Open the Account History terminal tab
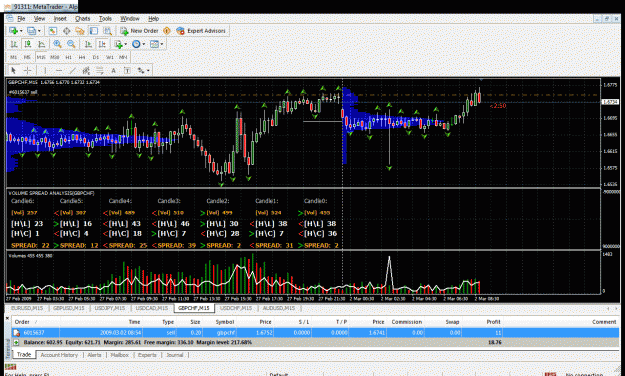 pos(59,355)
